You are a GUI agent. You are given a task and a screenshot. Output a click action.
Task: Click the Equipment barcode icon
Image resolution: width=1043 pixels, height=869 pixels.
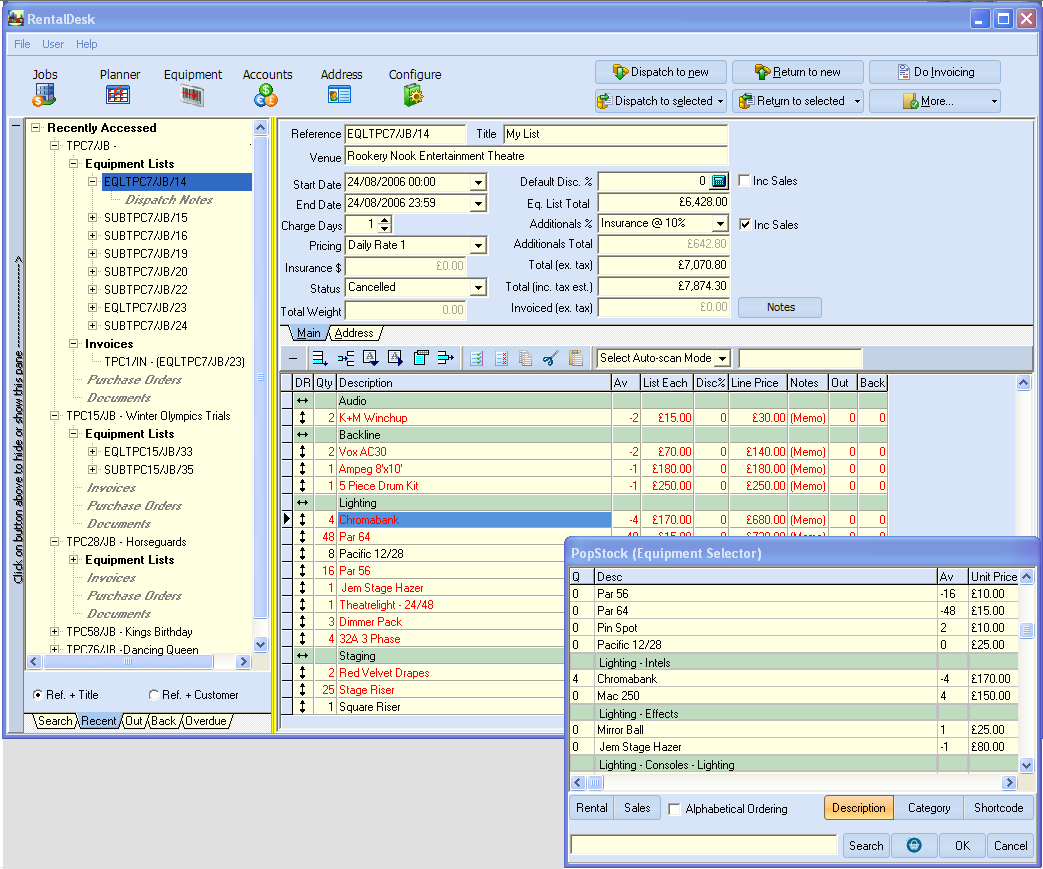(x=192, y=95)
